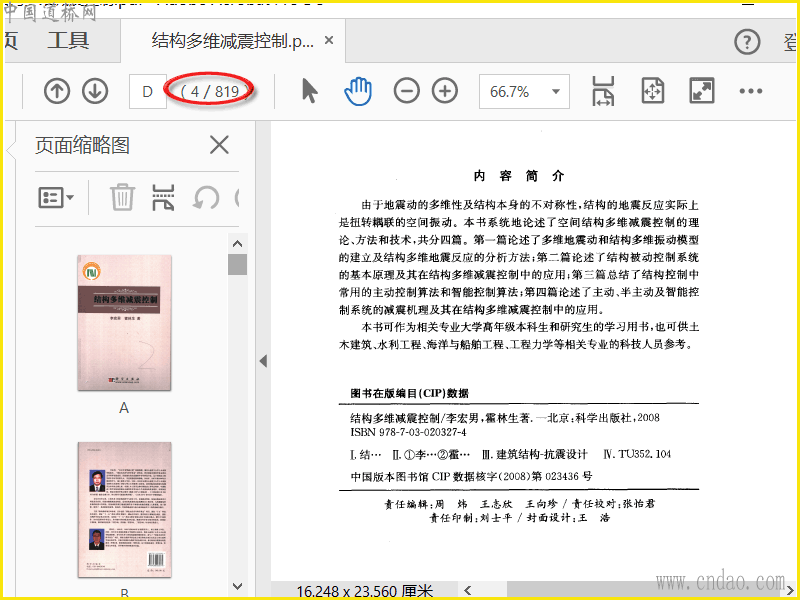Go to previous page with up arrow

(57, 91)
